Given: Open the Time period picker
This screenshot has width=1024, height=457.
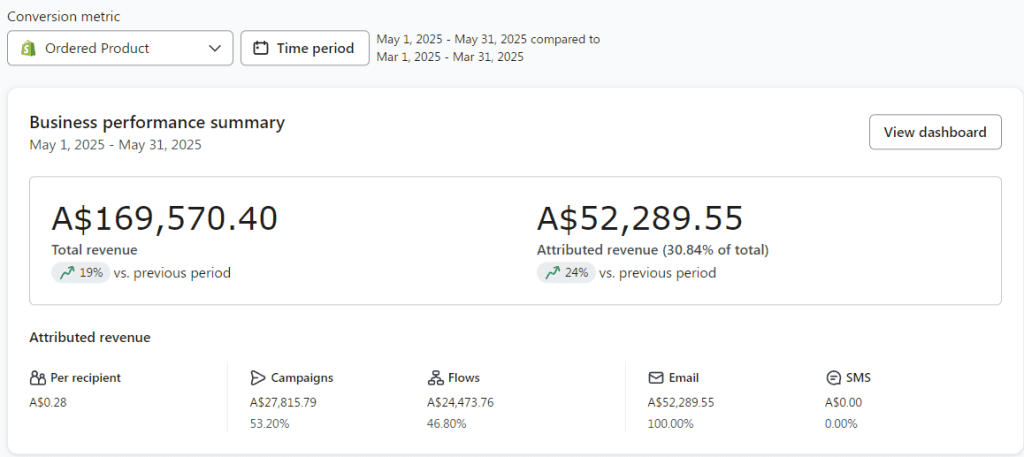Looking at the screenshot, I should tap(304, 48).
